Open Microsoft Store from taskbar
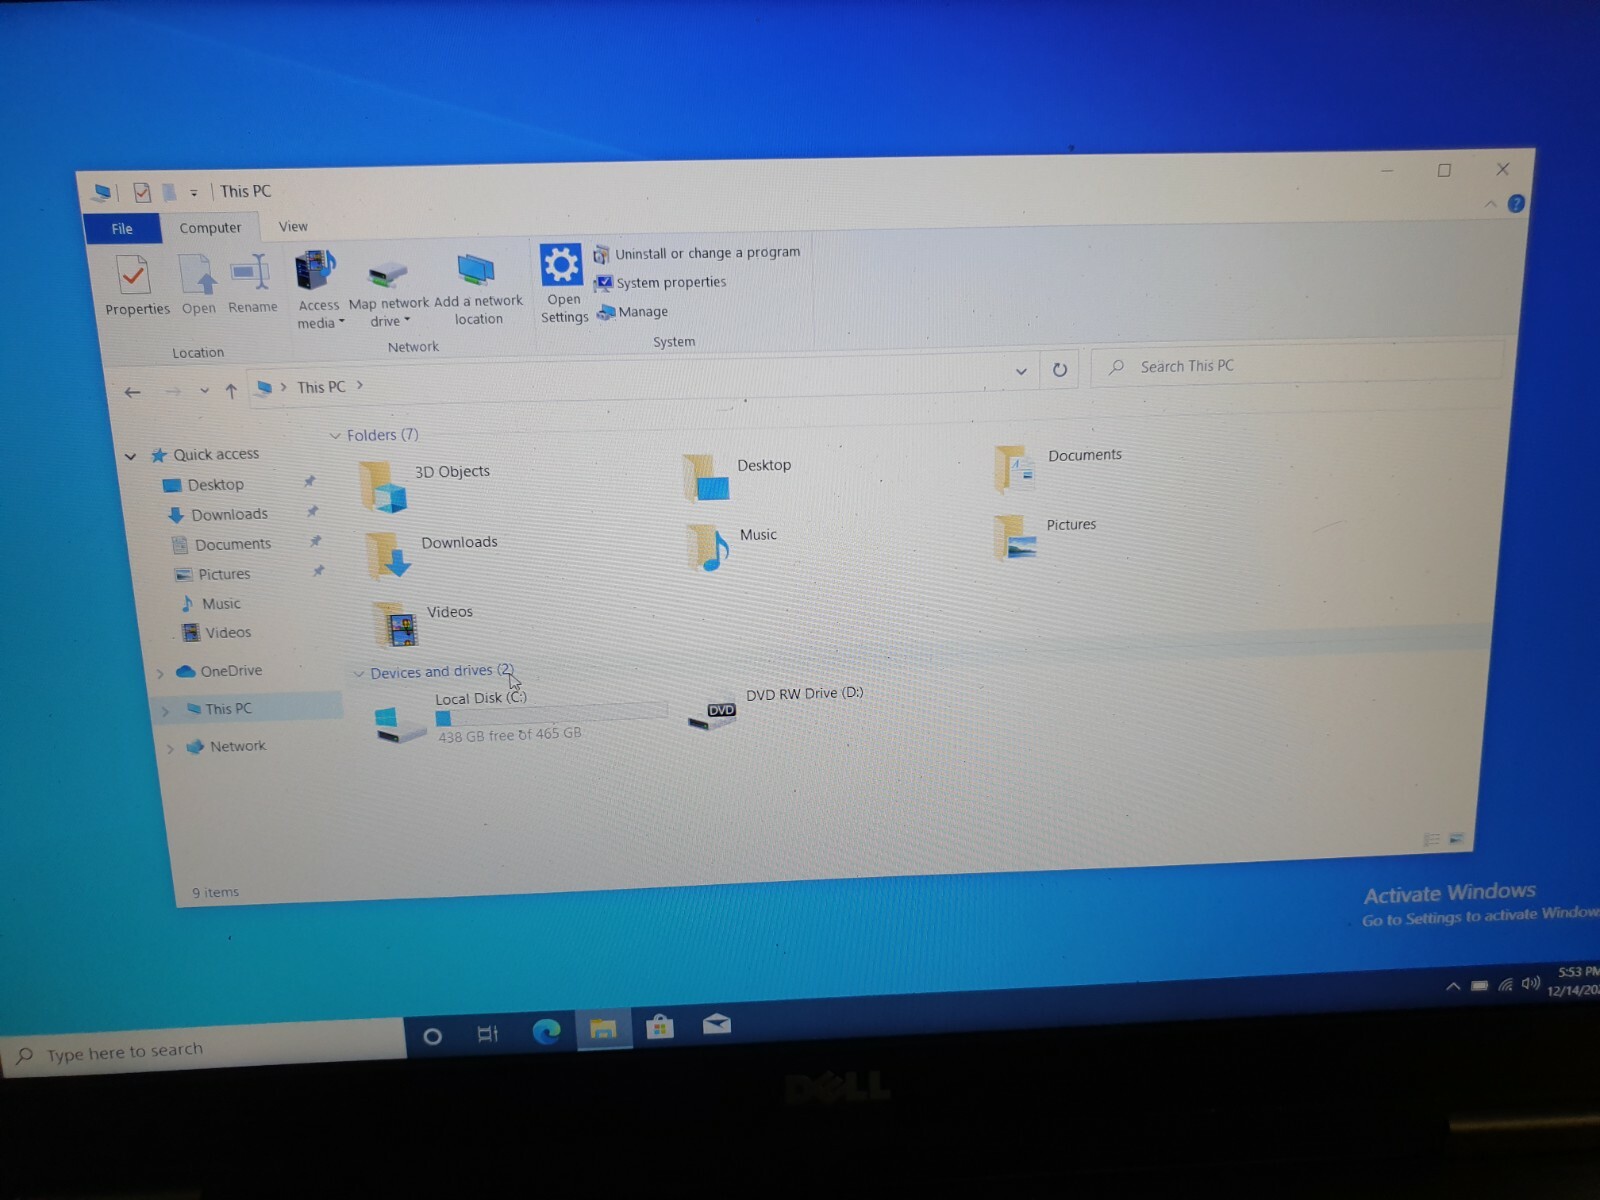 (660, 1026)
